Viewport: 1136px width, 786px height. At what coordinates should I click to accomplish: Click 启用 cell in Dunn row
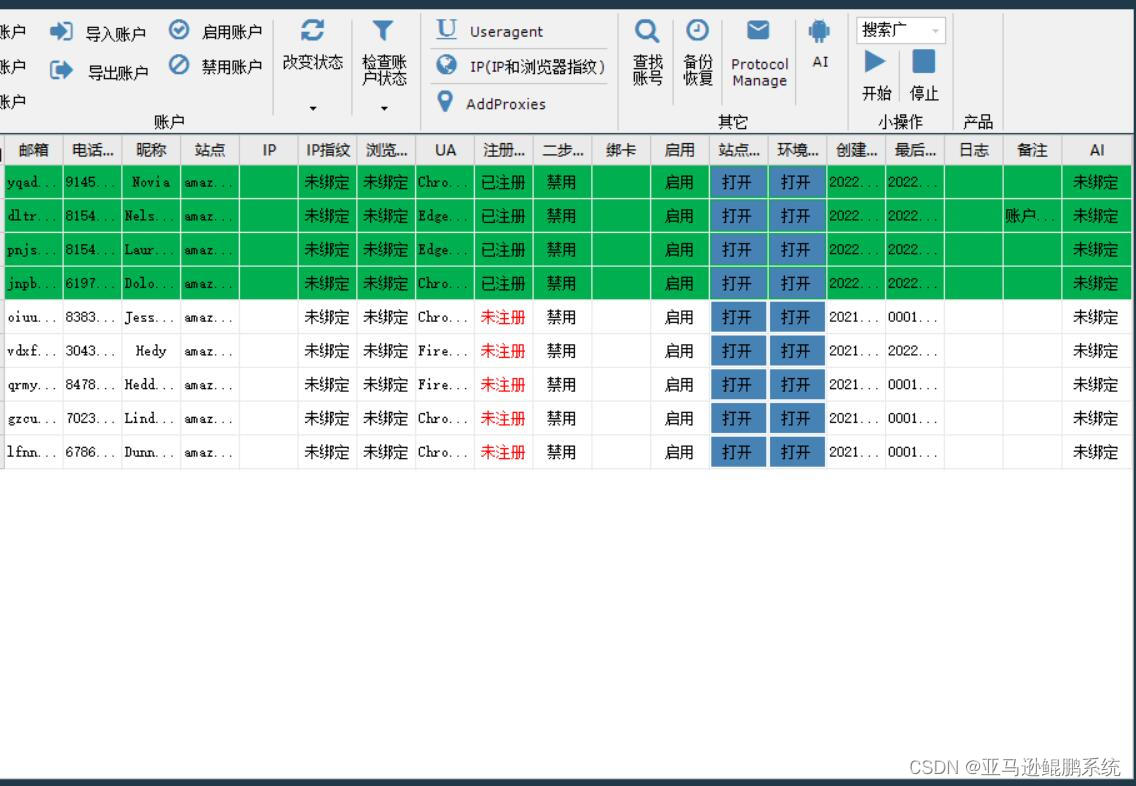(x=680, y=452)
